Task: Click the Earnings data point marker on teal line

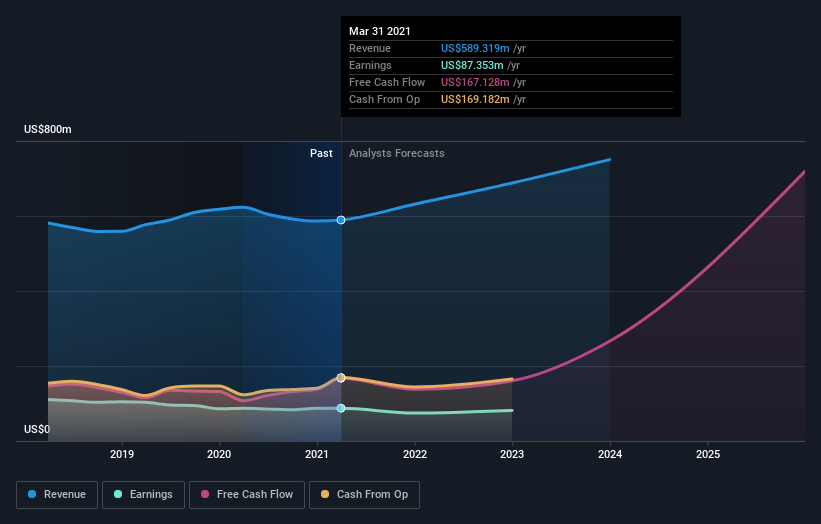Action: tap(341, 408)
